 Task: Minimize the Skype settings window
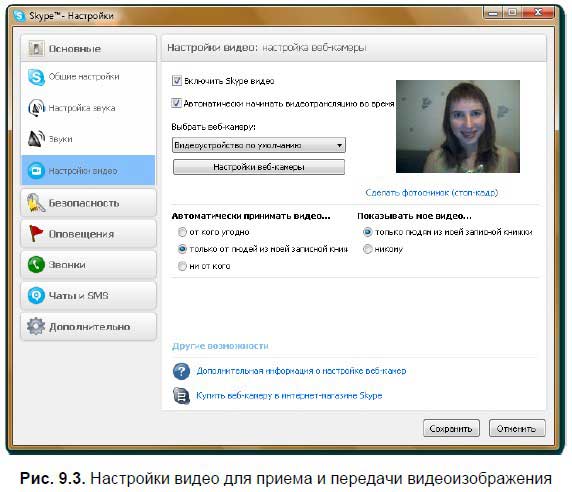(493, 13)
